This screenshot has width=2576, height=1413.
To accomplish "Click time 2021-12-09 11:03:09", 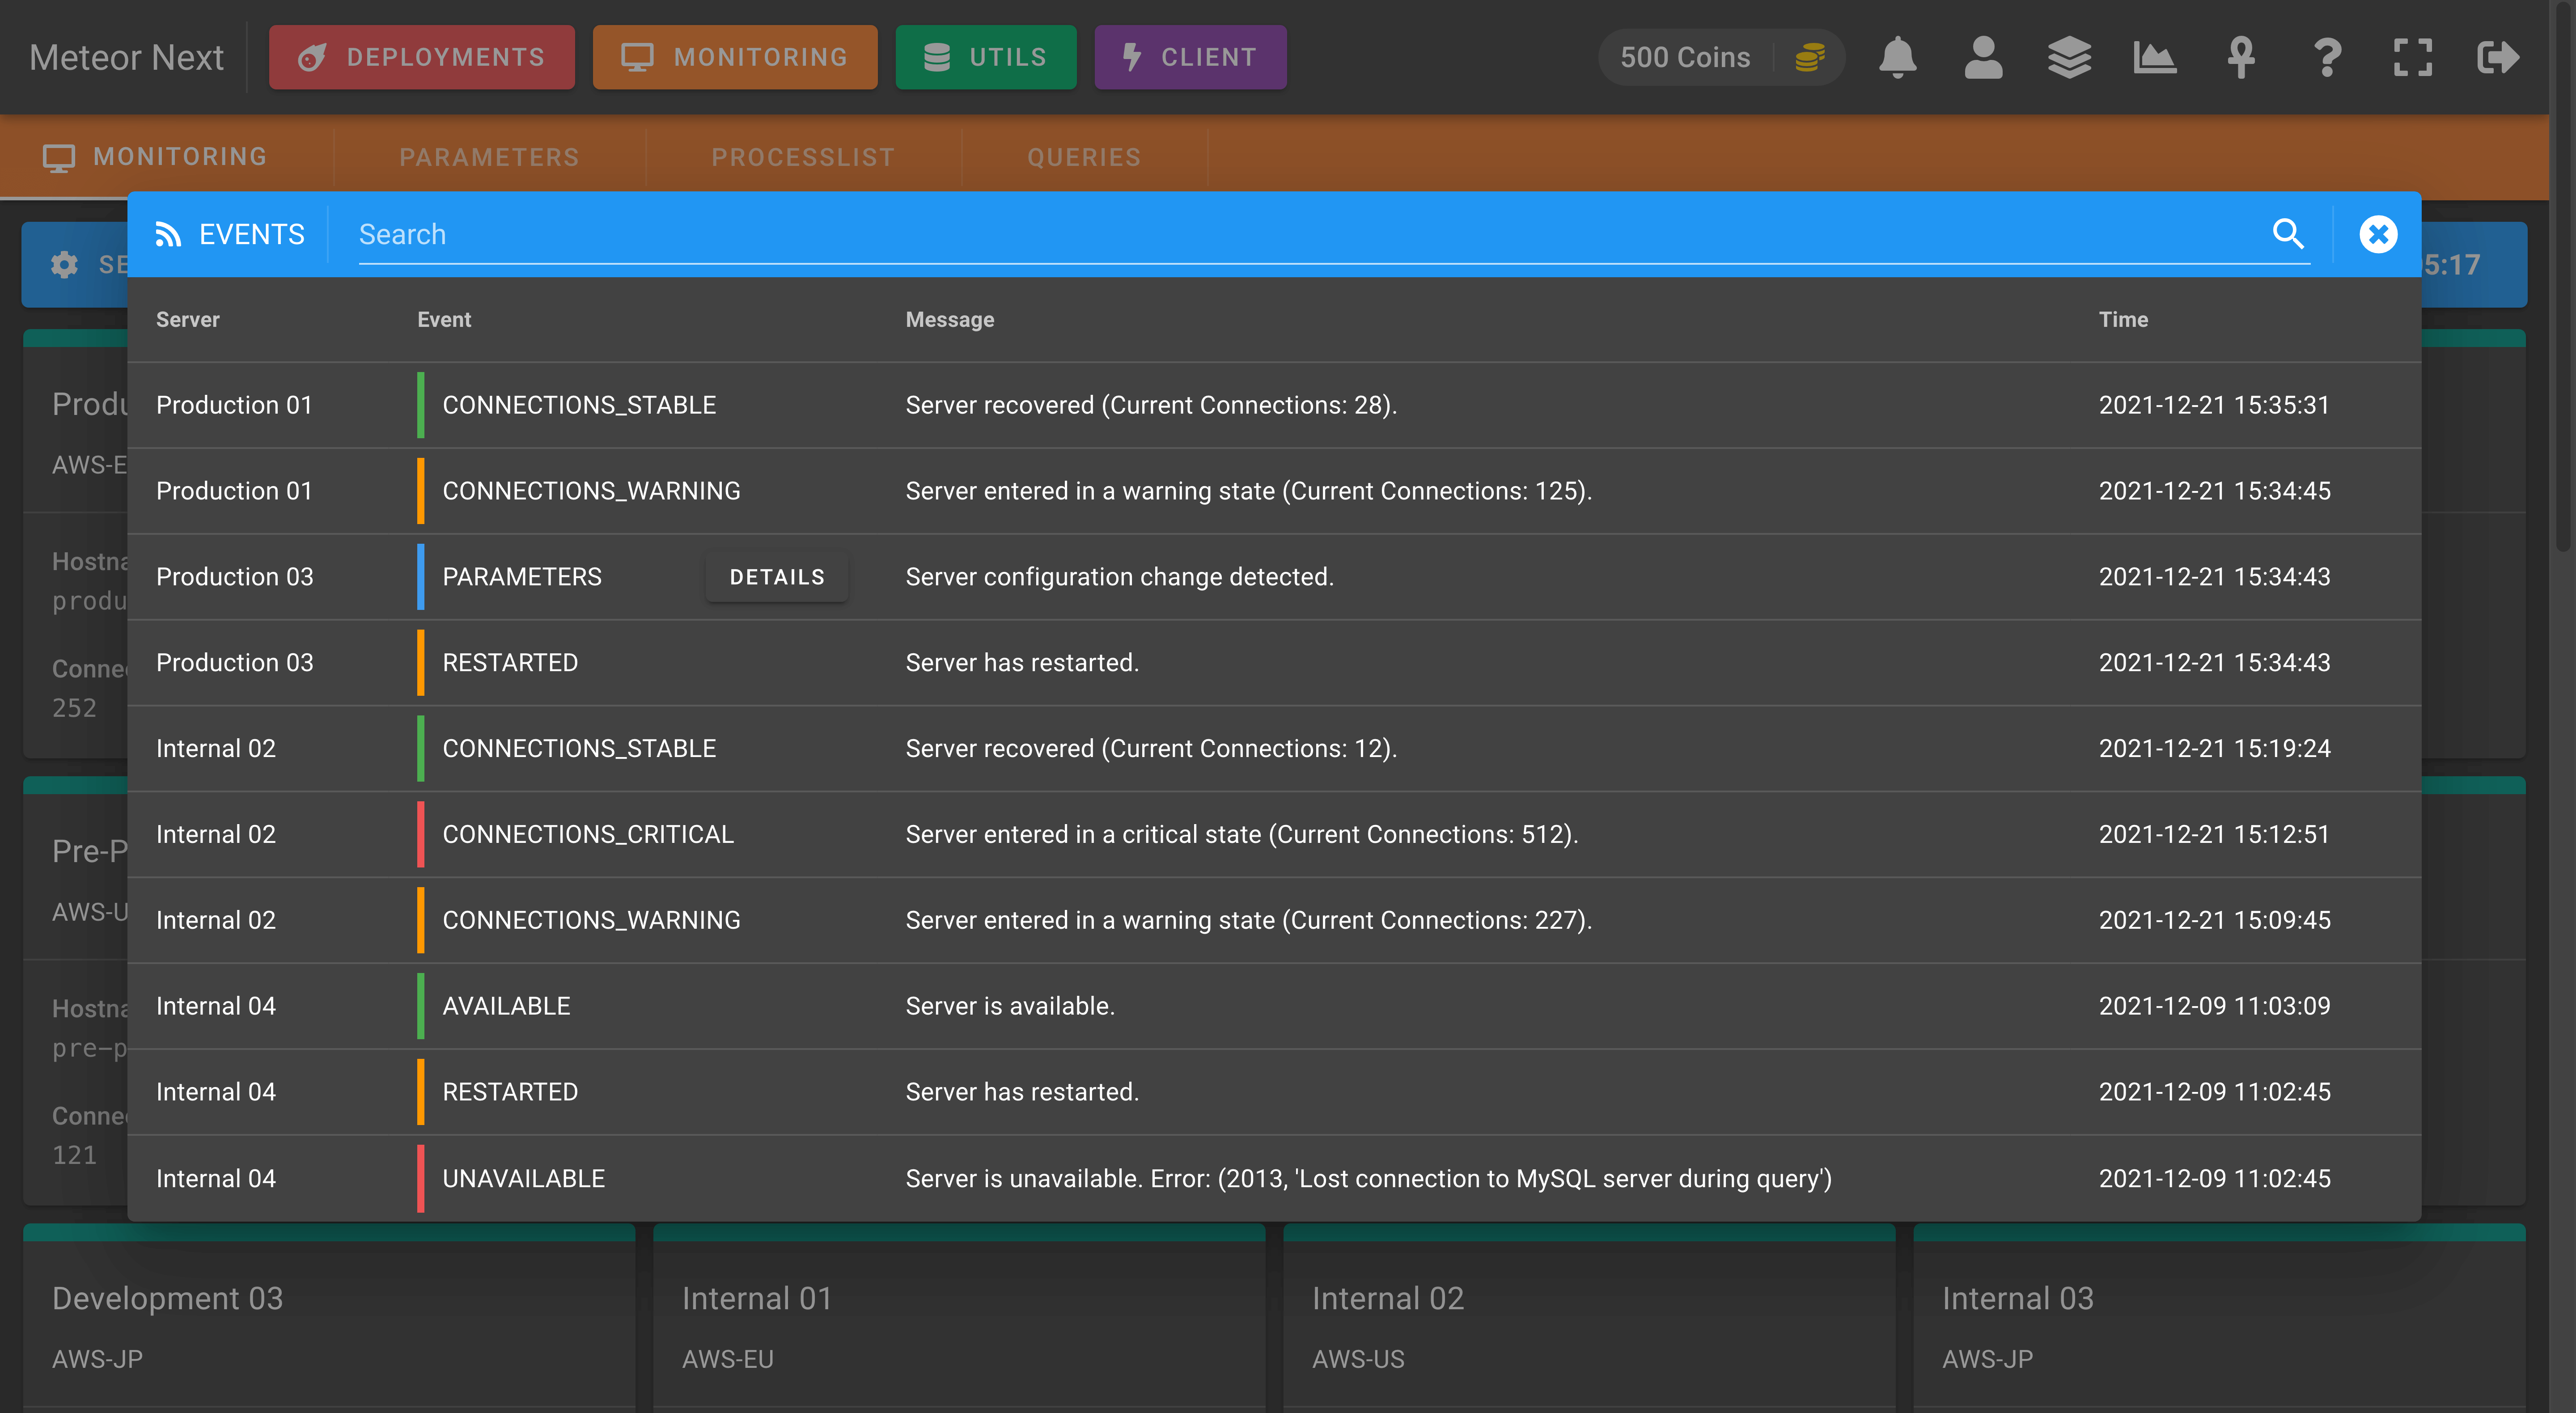I will click(x=2214, y=1006).
